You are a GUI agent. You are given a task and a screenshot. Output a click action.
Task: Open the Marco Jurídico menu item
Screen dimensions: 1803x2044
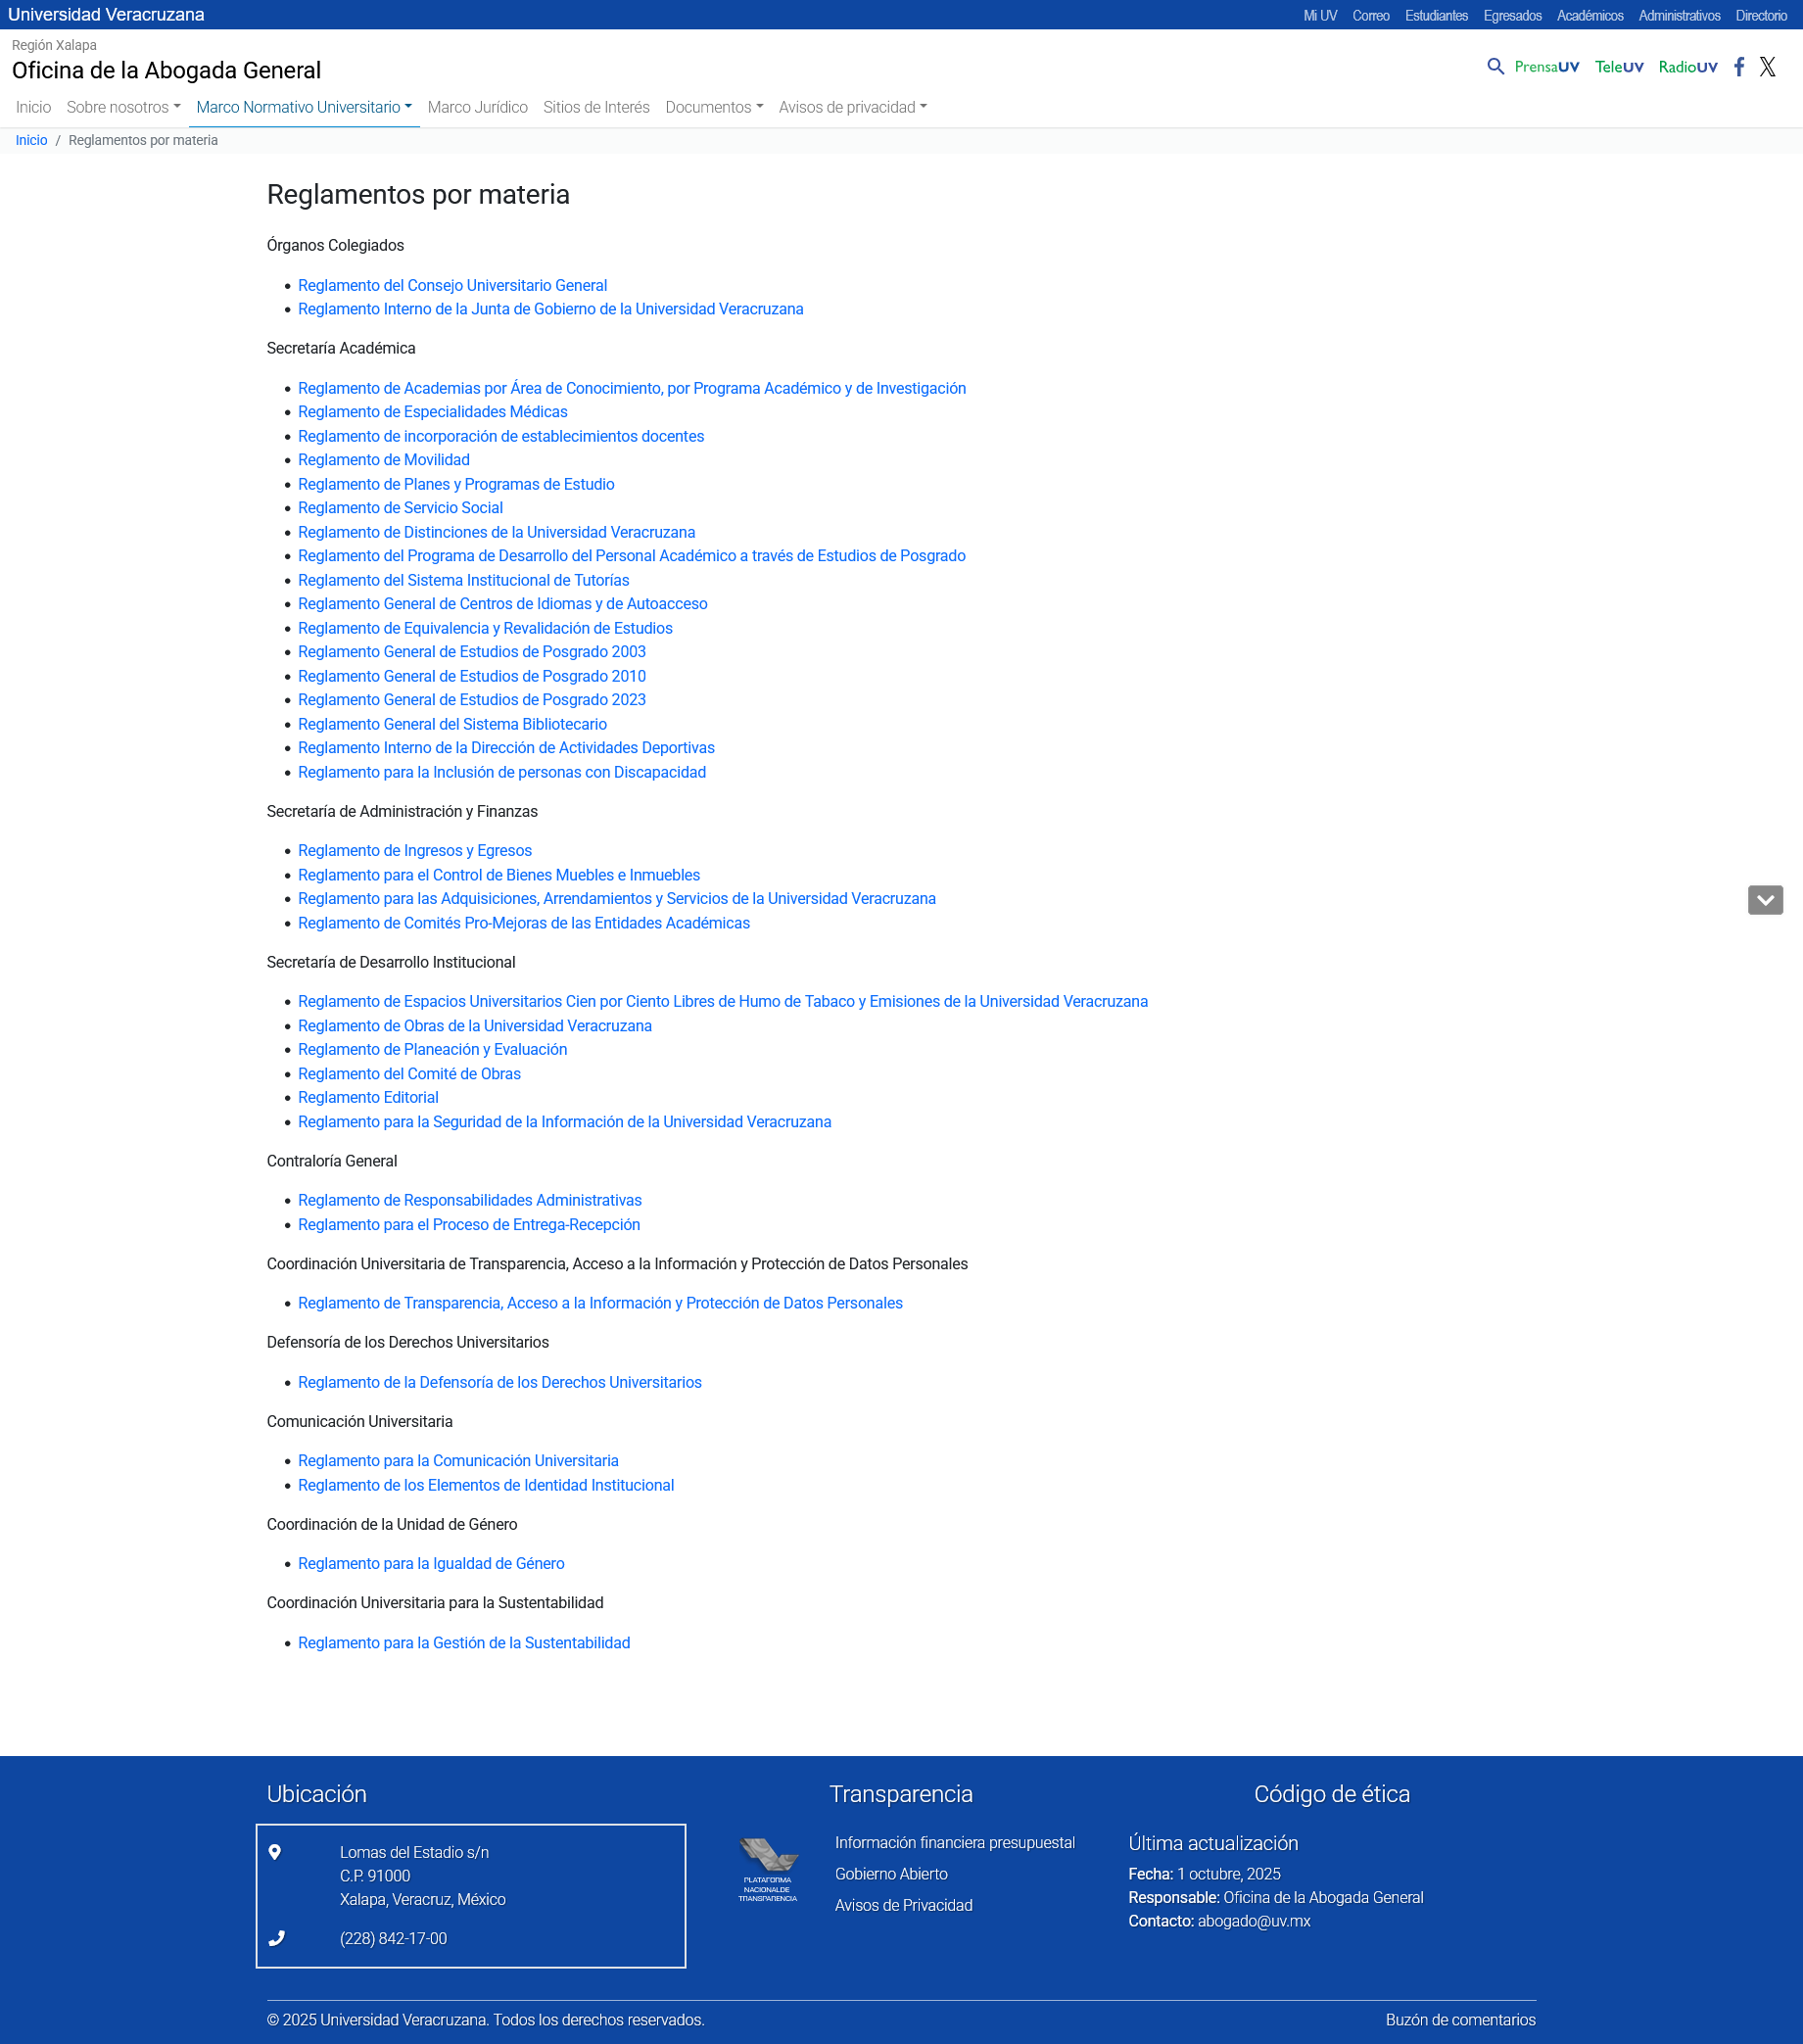[477, 107]
